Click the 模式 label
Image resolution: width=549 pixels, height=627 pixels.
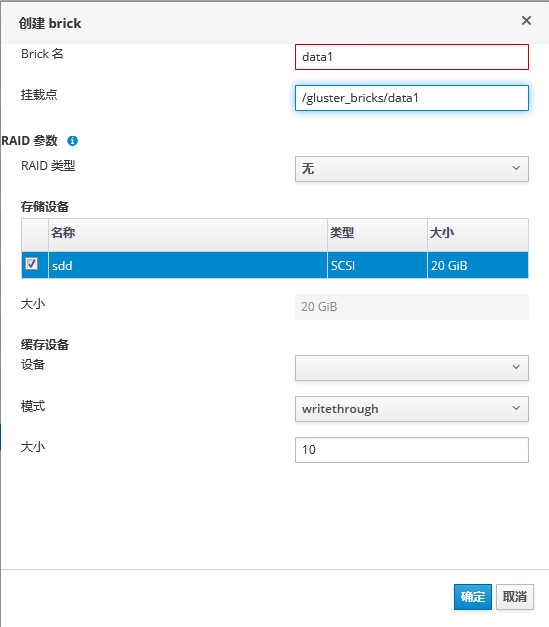33,406
